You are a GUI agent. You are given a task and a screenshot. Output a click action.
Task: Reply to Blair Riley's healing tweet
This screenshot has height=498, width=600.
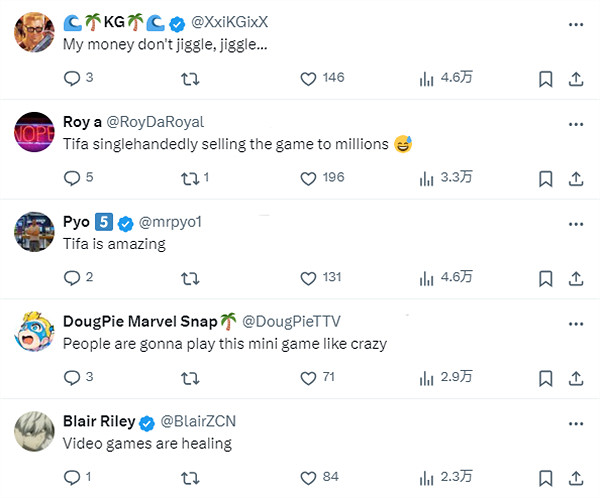71,478
